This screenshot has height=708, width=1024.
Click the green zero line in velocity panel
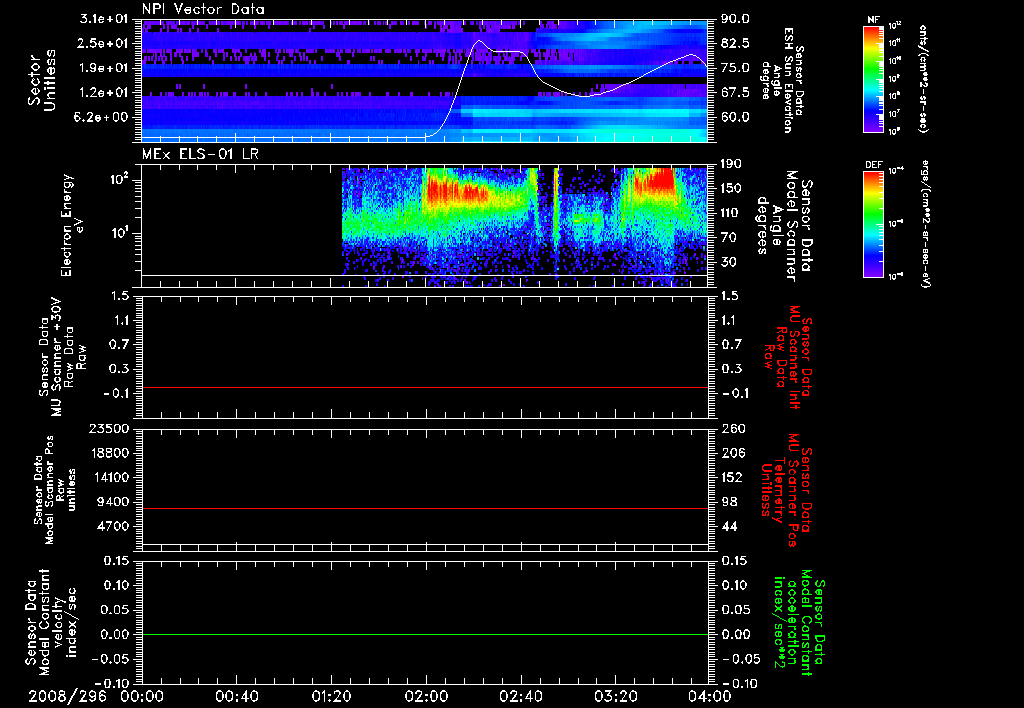(425, 634)
